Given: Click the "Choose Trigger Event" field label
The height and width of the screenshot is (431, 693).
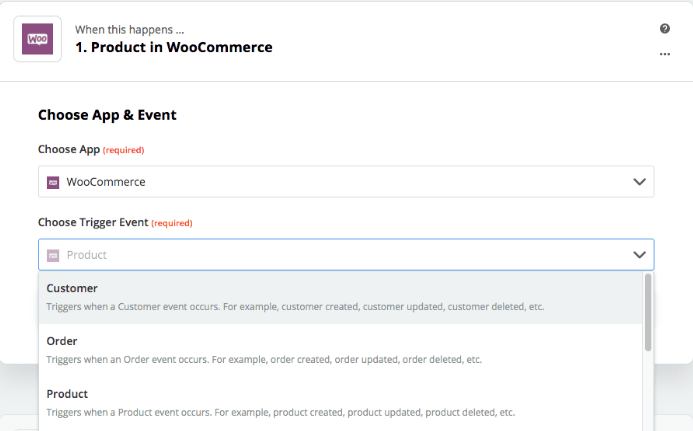Looking at the screenshot, I should point(91,222).
